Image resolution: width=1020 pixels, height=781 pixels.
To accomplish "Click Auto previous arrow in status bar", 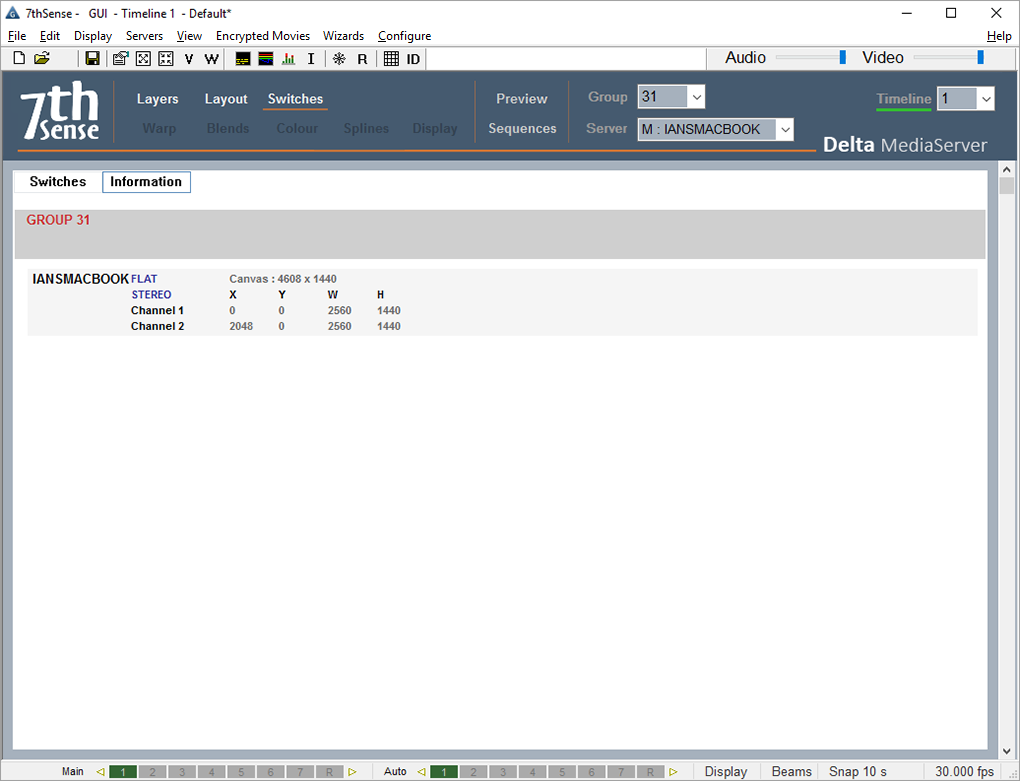I will pos(421,772).
